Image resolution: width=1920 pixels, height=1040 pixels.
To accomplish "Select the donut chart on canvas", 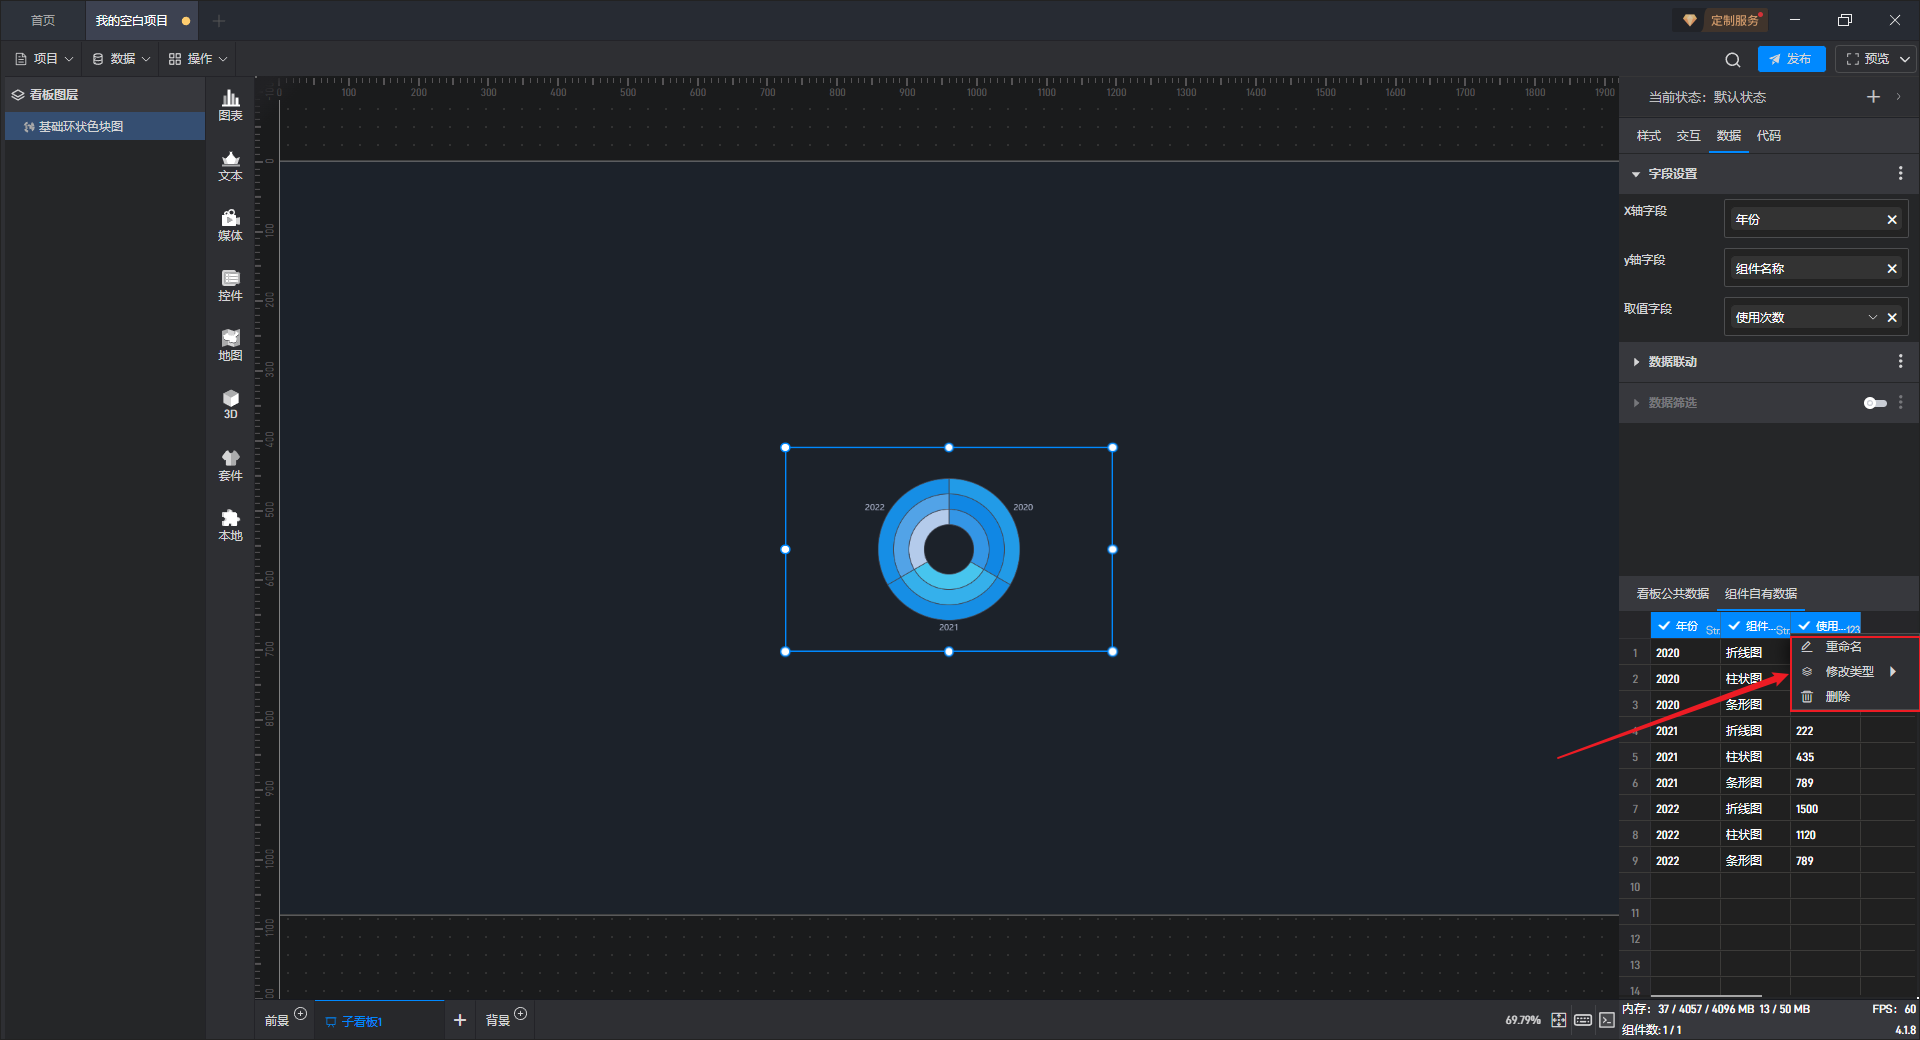I will tap(948, 549).
